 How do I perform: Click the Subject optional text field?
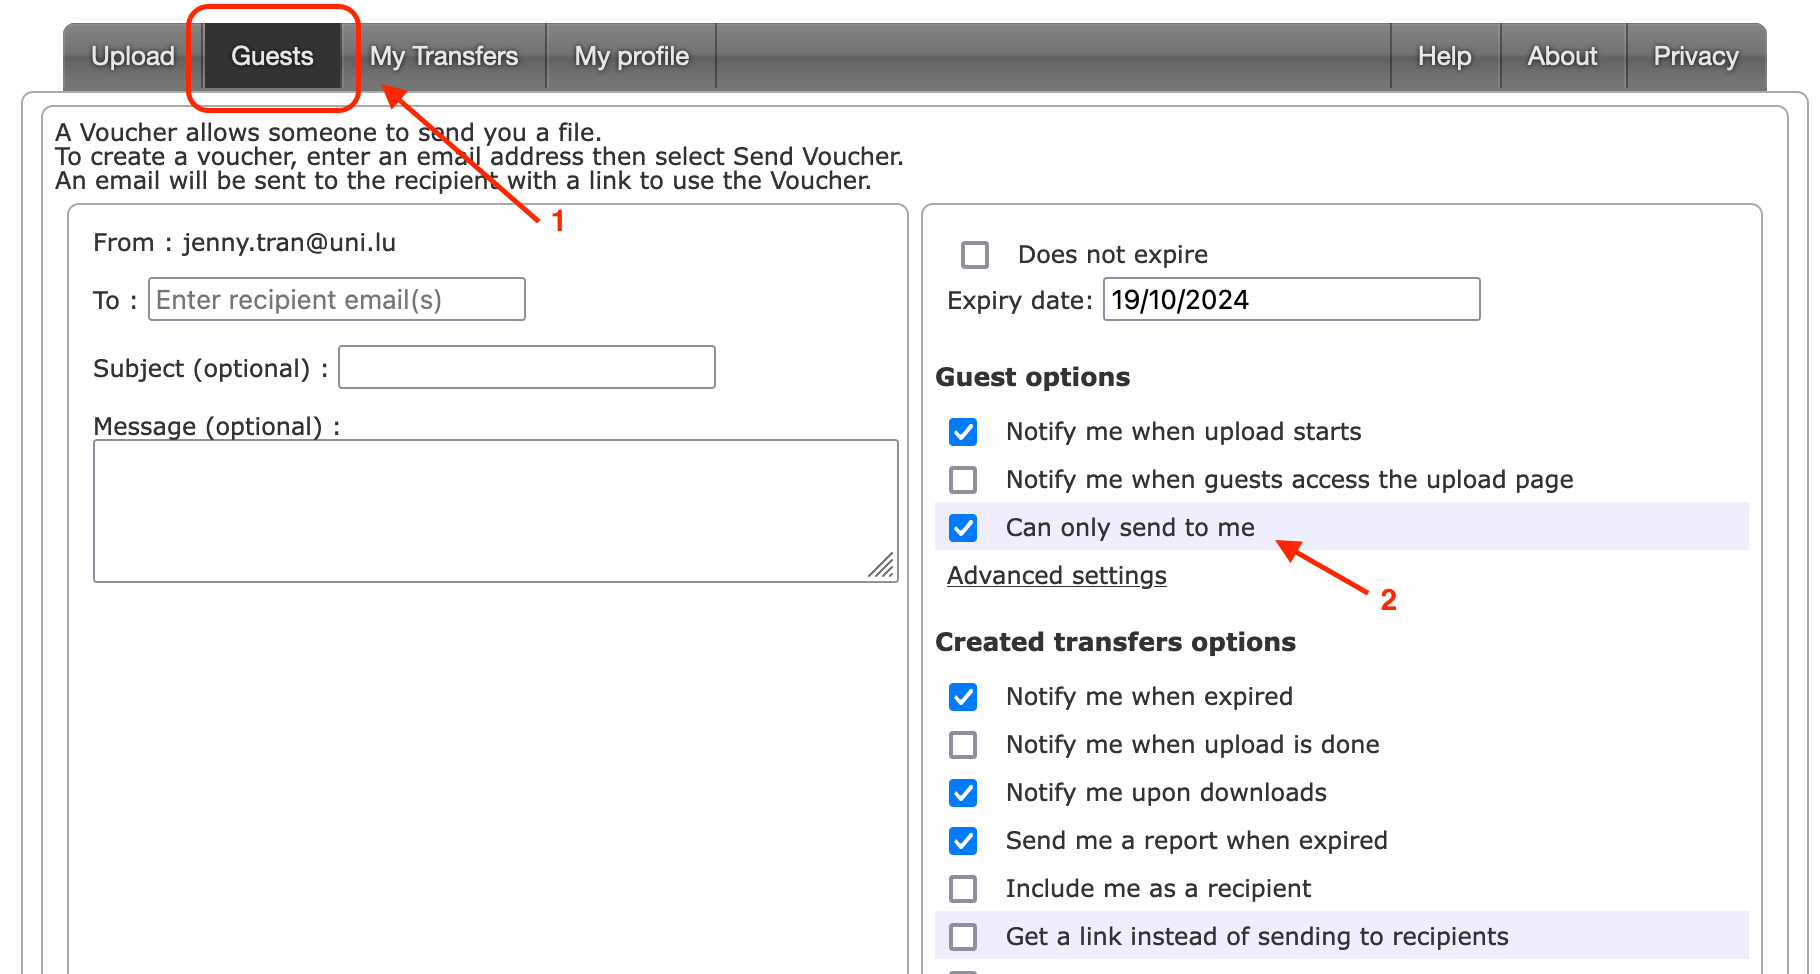click(526, 368)
